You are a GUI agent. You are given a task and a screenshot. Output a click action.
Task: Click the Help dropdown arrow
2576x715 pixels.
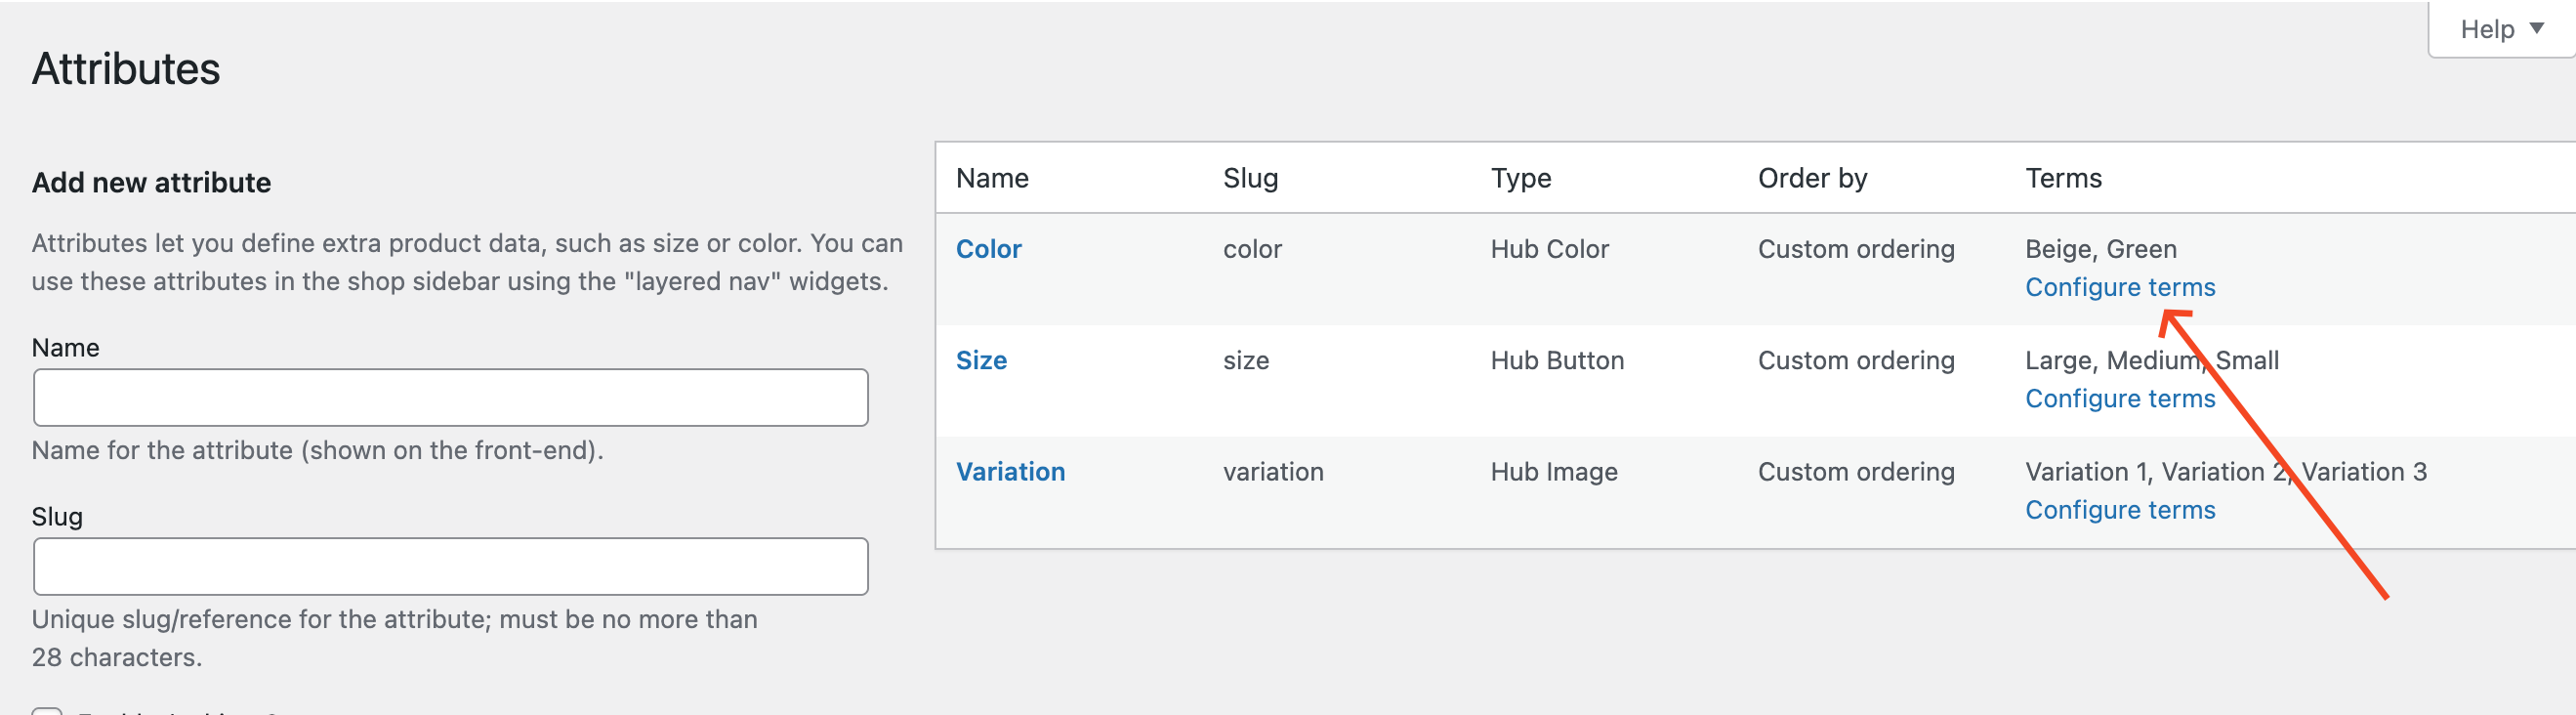2537,28
